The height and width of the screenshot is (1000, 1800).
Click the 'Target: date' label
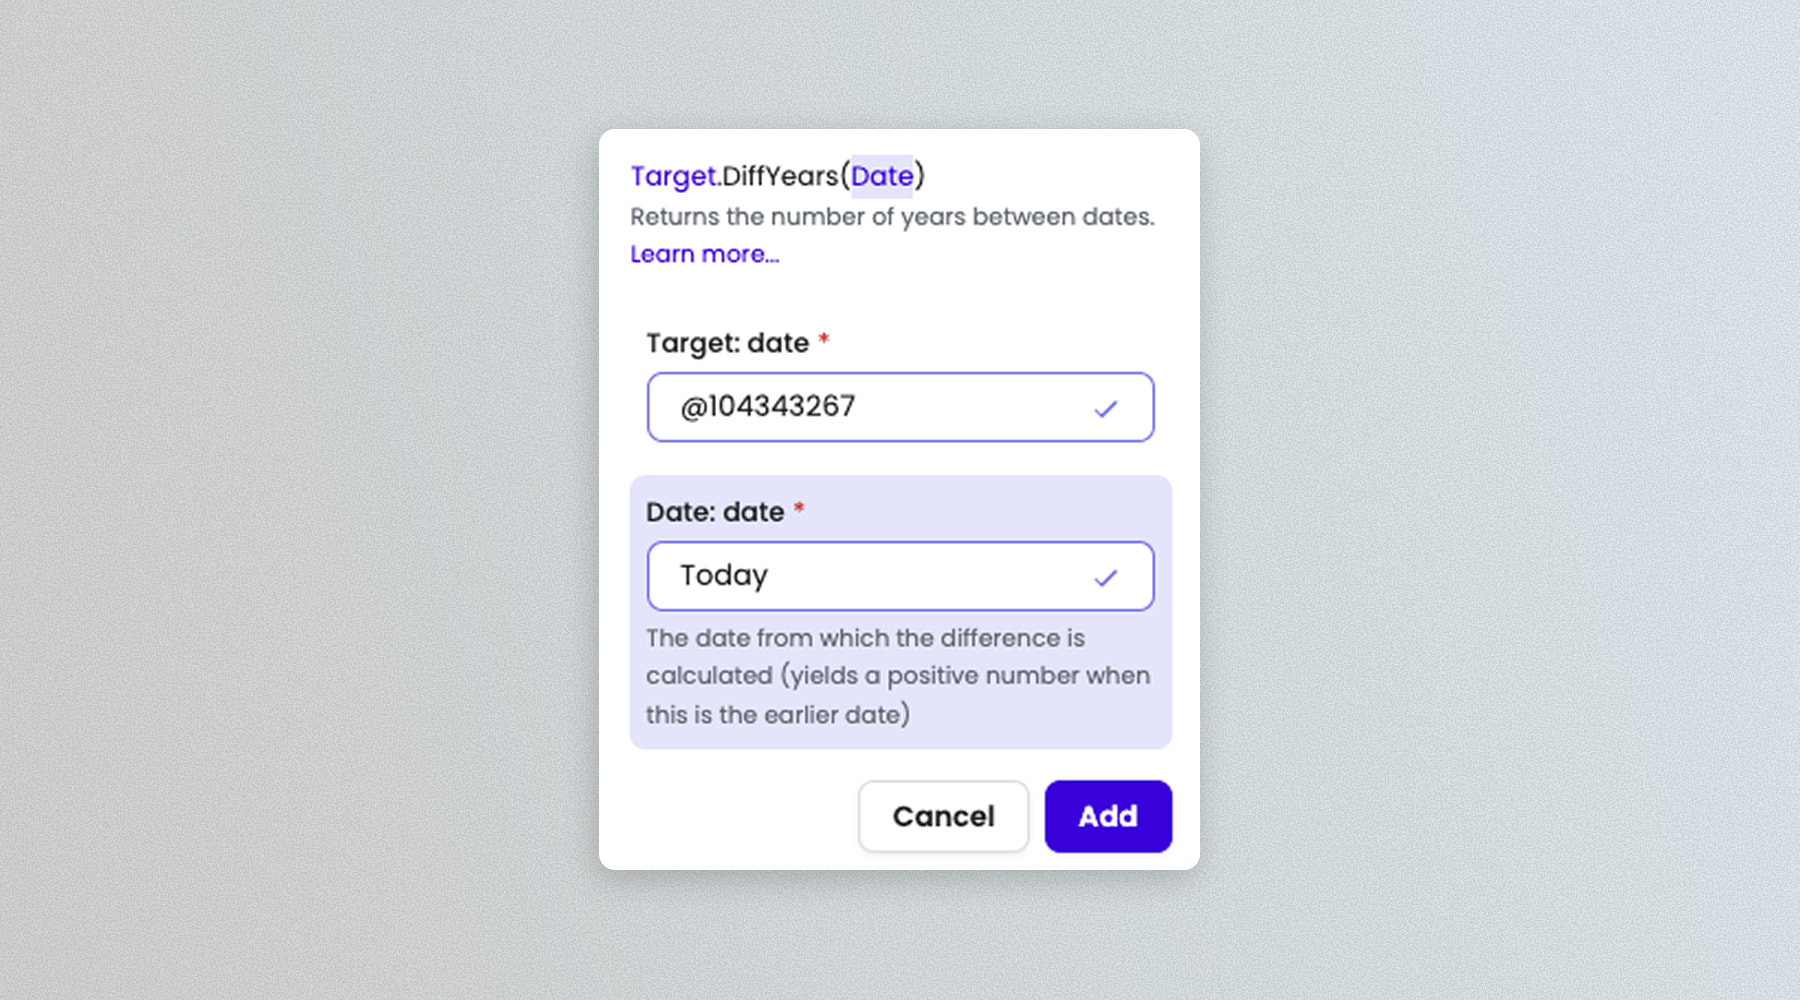(x=727, y=343)
